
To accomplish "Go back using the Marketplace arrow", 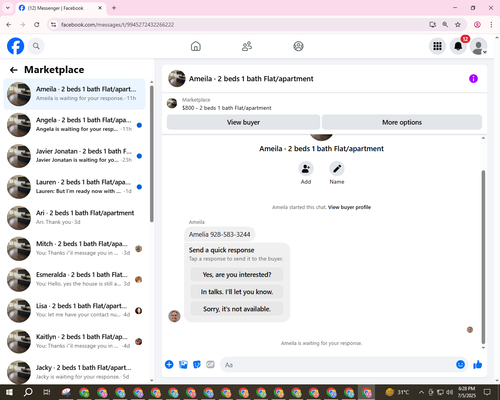I will [13, 70].
